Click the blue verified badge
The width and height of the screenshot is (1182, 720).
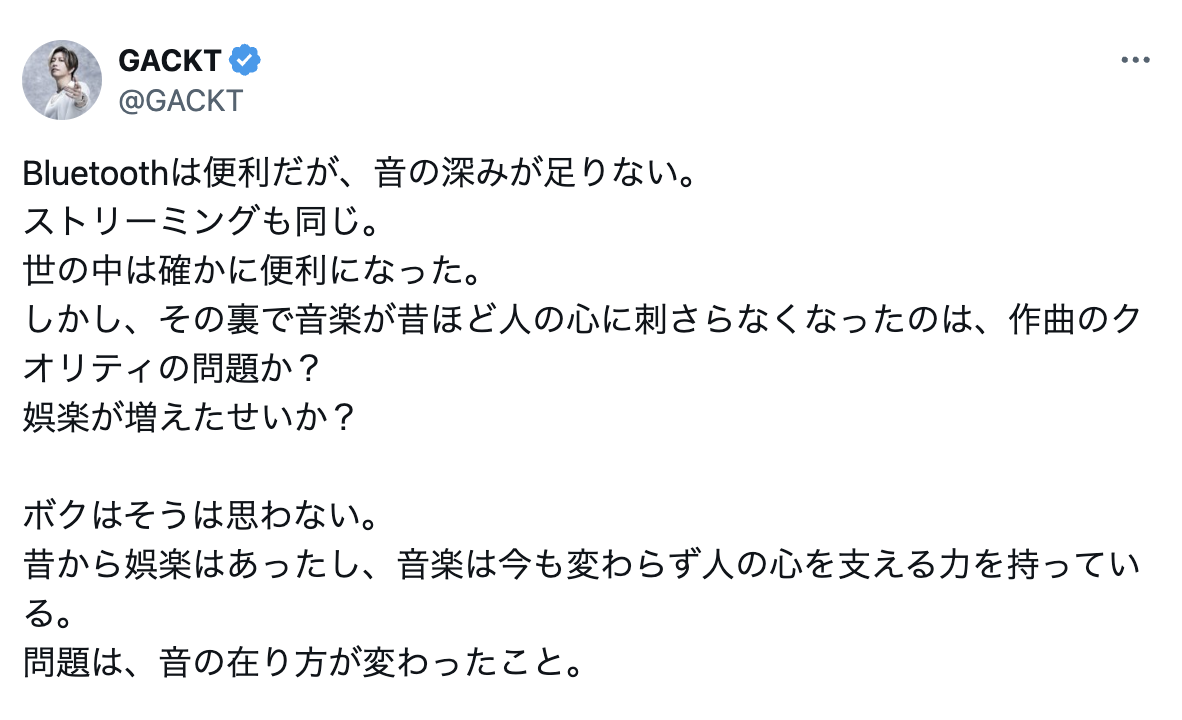point(245,60)
